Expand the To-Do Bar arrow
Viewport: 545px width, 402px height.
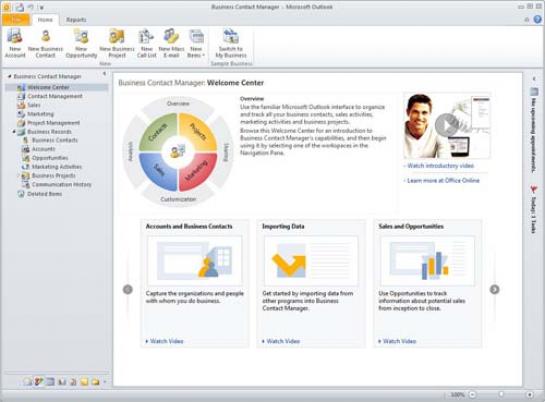tap(534, 79)
